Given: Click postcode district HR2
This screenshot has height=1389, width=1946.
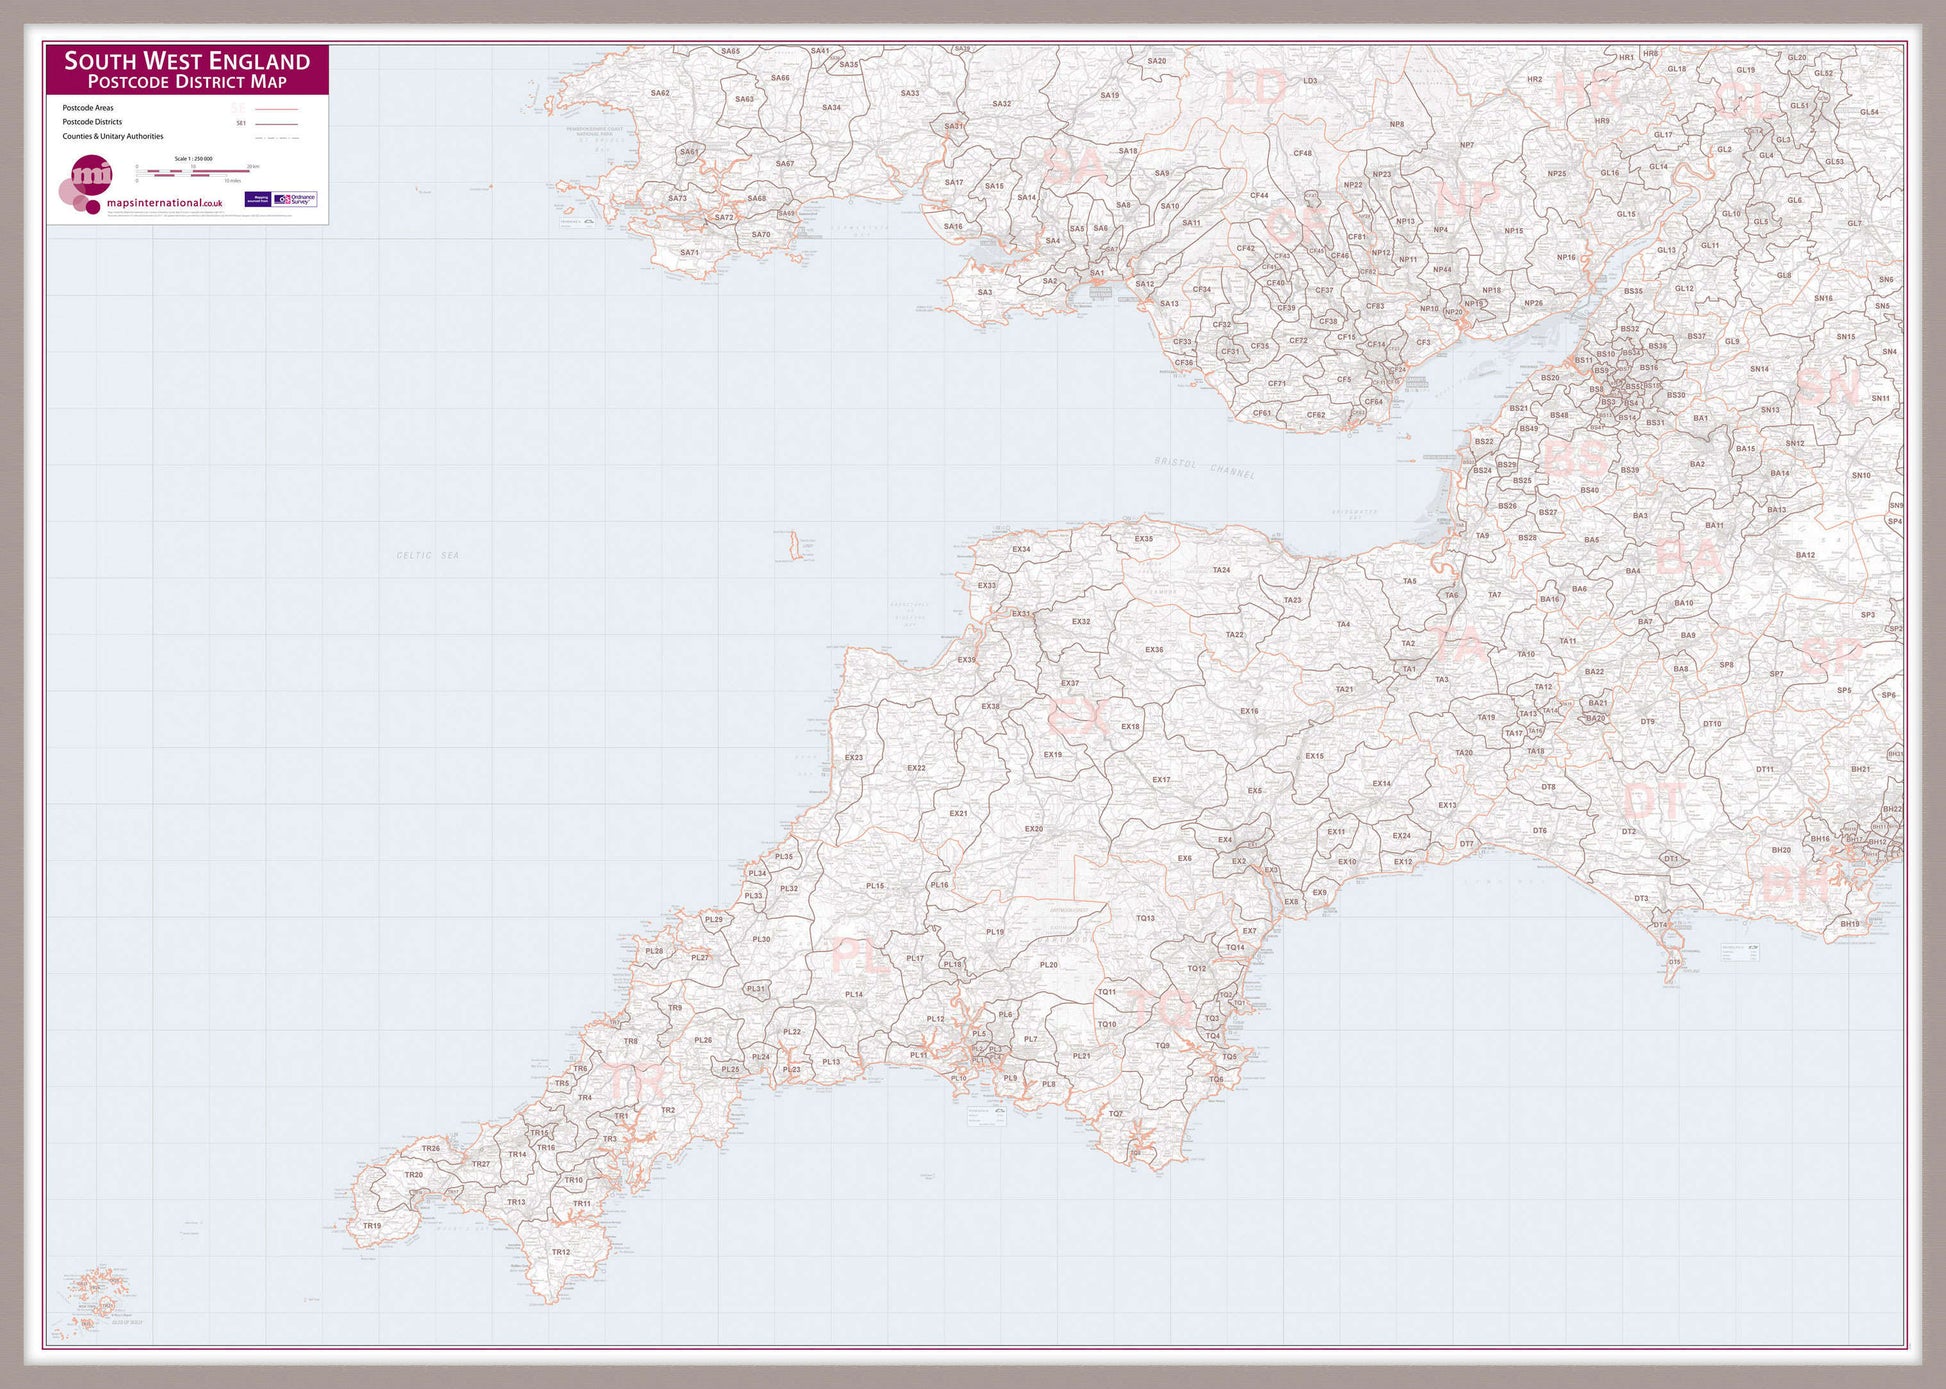Looking at the screenshot, I should click(1534, 79).
